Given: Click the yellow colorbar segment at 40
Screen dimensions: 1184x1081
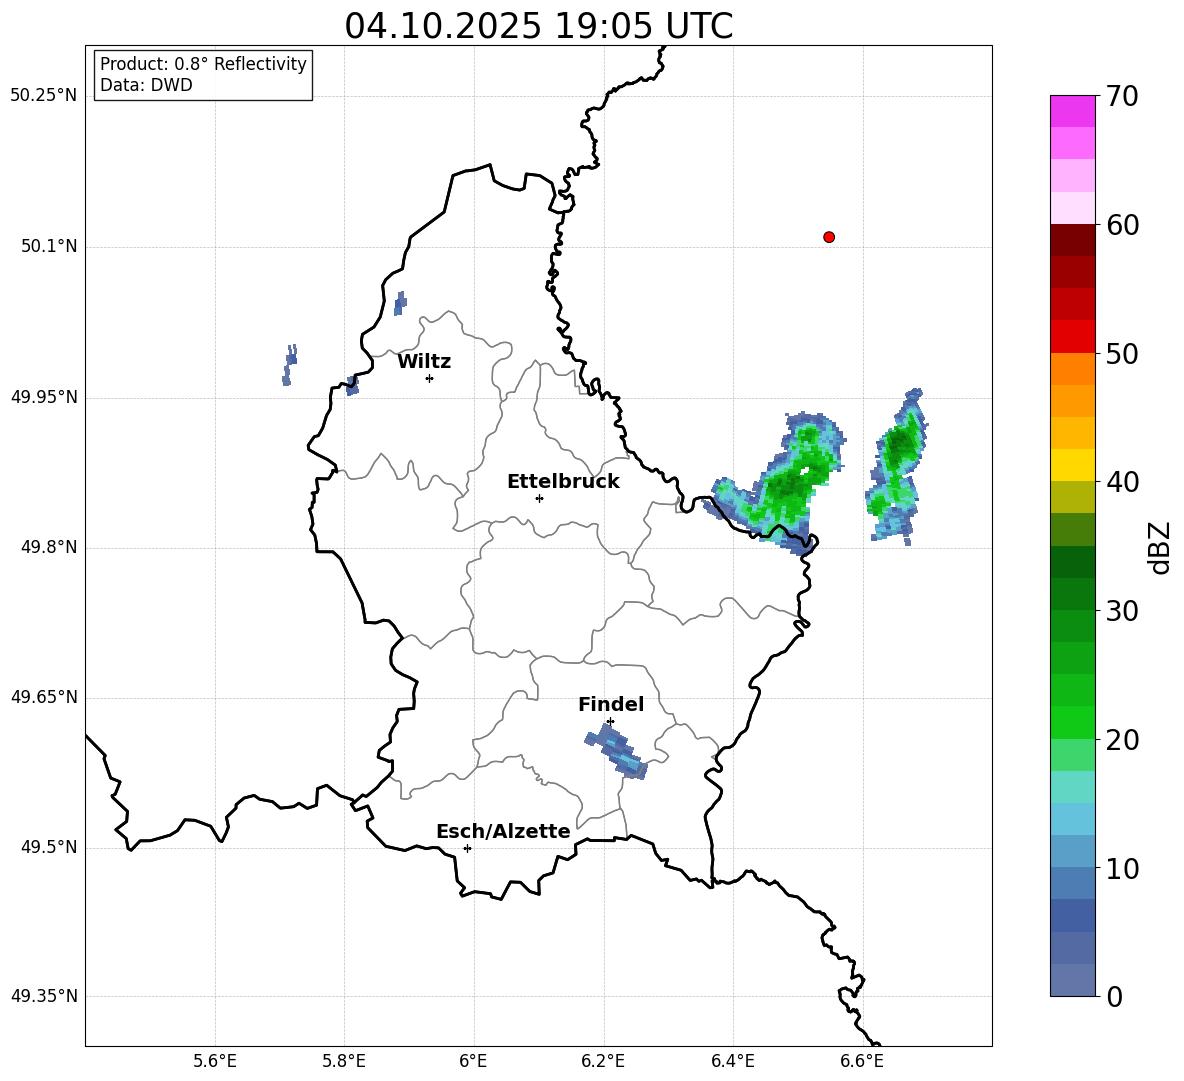Looking at the screenshot, I should (1072, 465).
